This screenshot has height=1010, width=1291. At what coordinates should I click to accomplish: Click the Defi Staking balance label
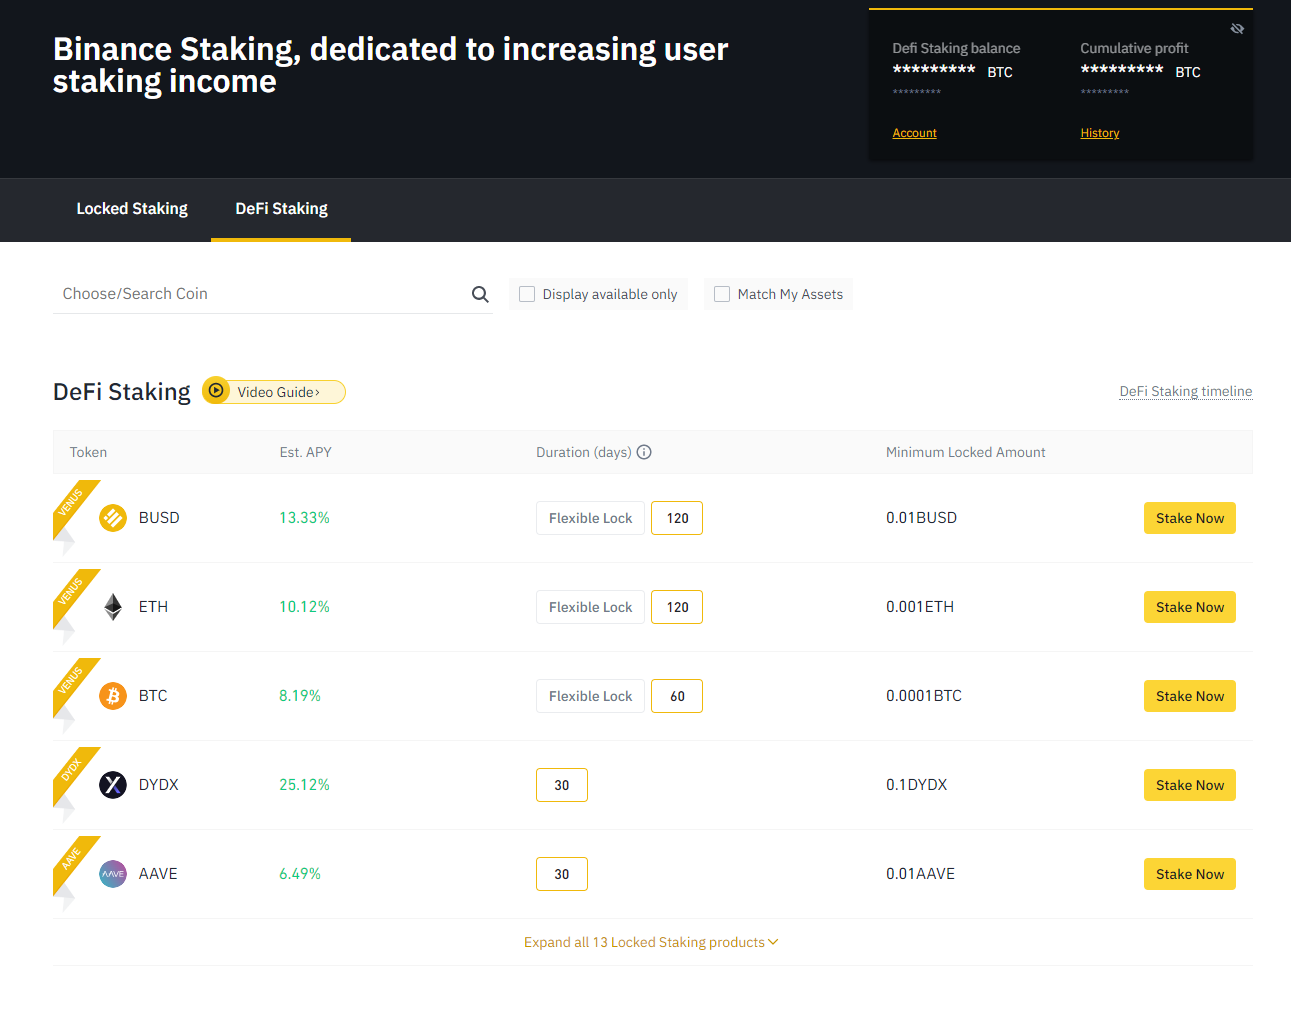pos(956,48)
